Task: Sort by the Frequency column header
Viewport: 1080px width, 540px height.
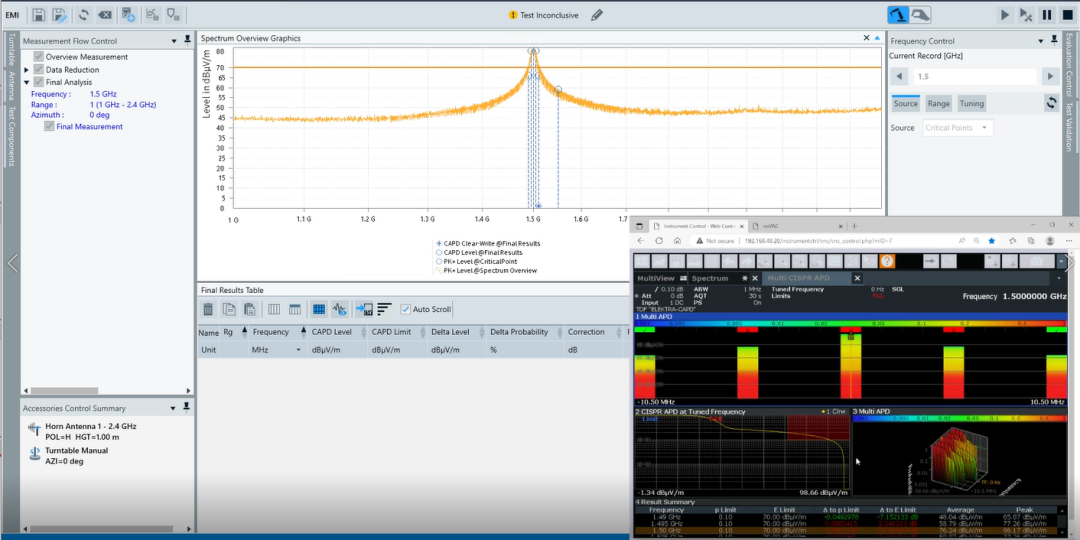Action: tap(270, 332)
